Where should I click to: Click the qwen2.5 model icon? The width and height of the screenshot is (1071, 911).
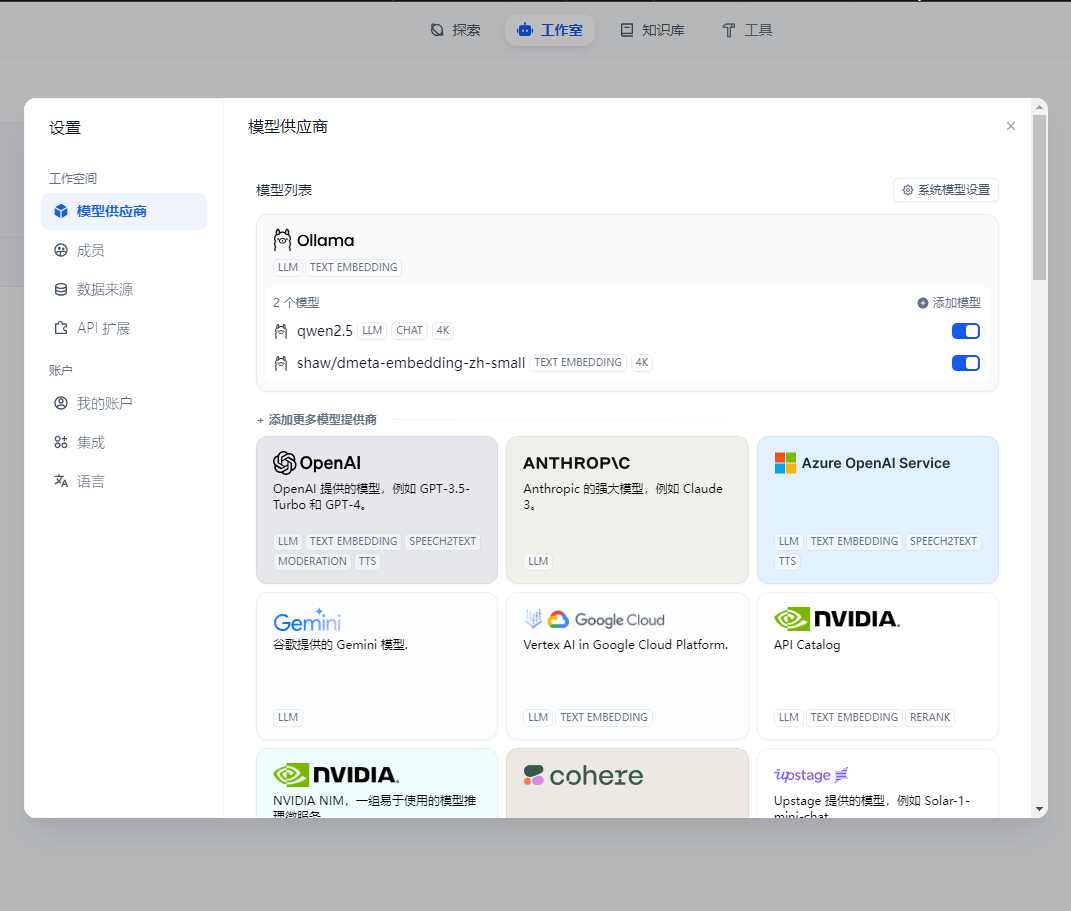281,331
